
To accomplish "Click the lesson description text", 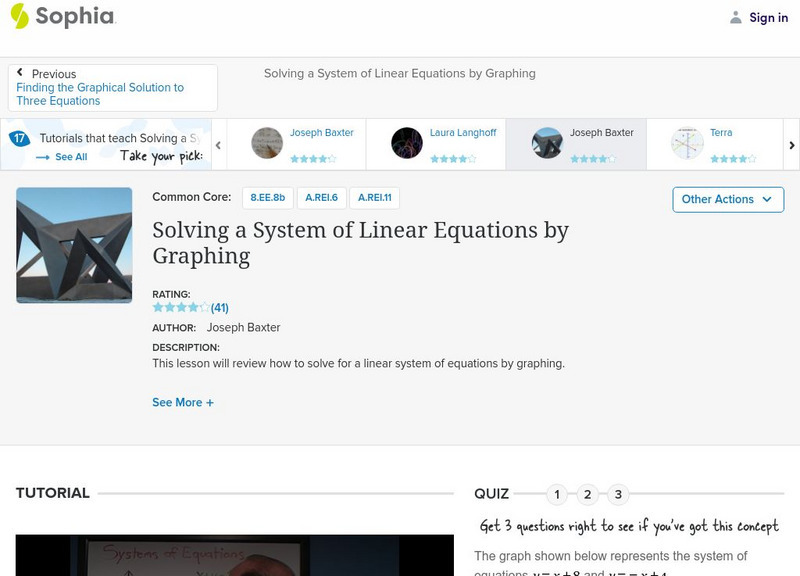I will (359, 364).
